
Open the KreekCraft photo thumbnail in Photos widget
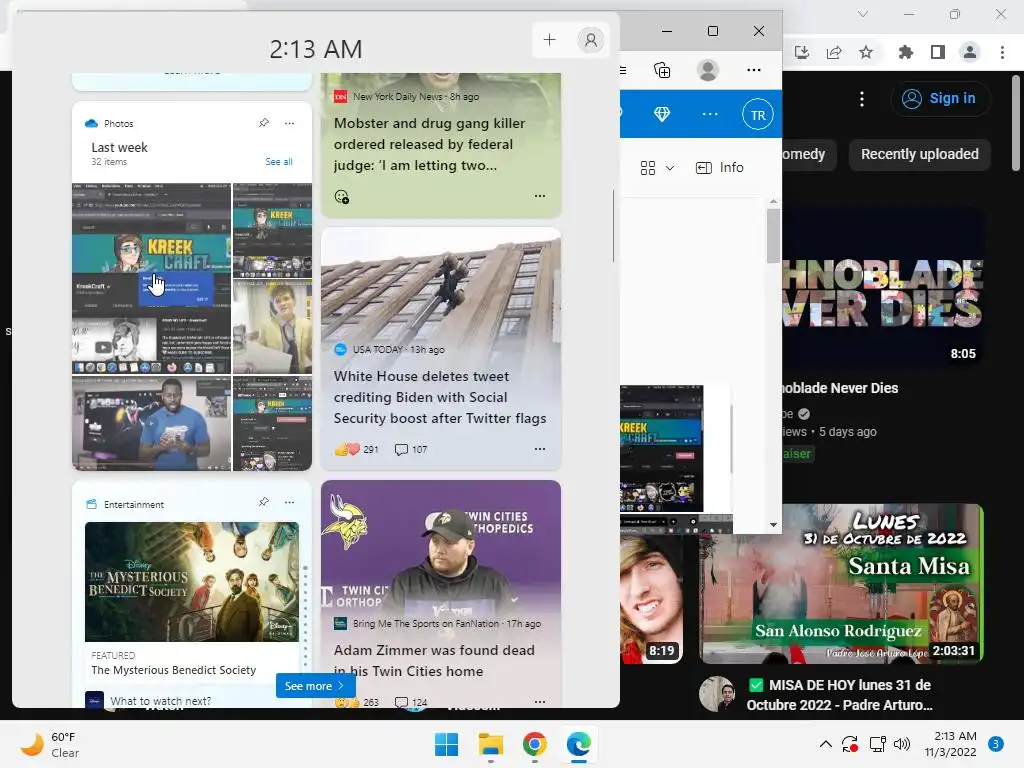click(x=152, y=278)
